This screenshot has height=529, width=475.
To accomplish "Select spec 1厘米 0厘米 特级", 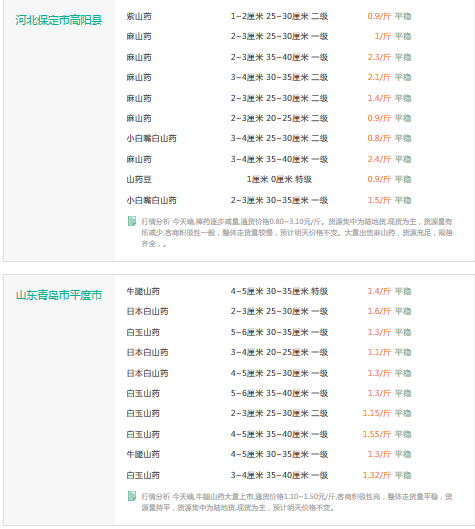I will coord(279,179).
